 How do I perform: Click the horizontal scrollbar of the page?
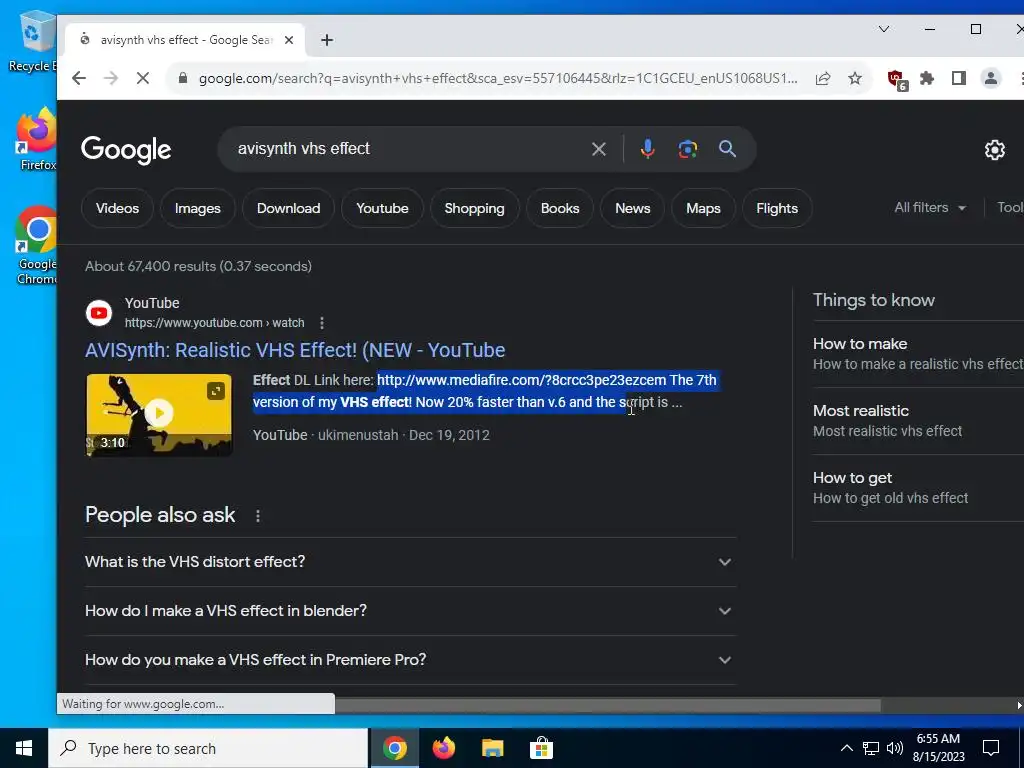pyautogui.click(x=607, y=705)
